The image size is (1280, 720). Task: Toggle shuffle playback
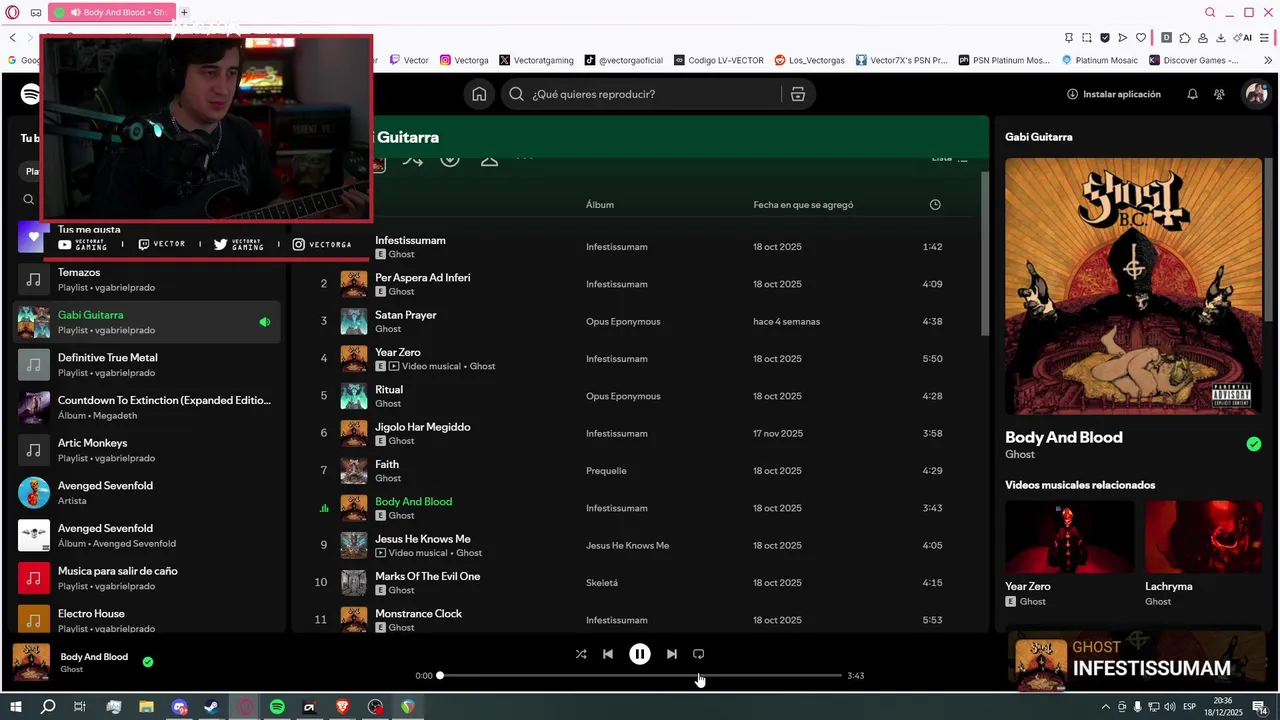pos(581,654)
